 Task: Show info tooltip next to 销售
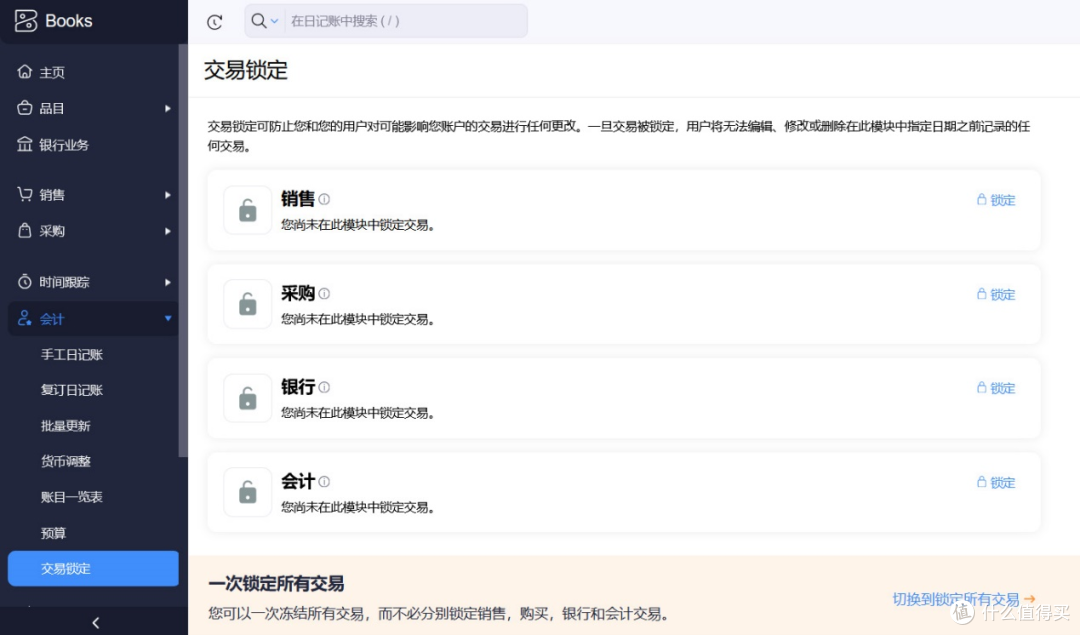click(x=324, y=199)
